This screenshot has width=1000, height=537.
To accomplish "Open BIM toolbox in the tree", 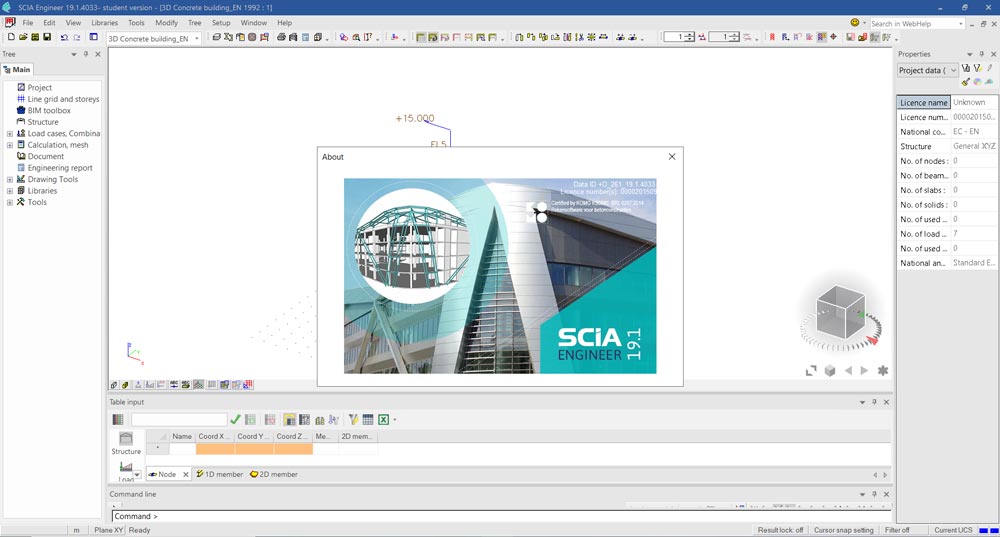I will 49,111.
